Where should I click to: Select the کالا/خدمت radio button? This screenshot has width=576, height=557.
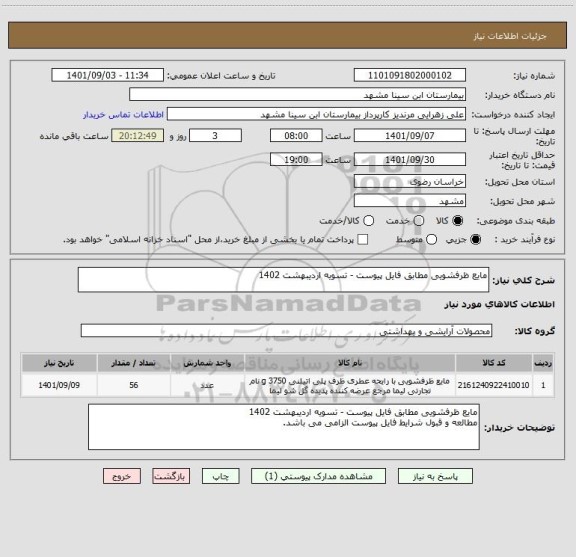(x=368, y=221)
